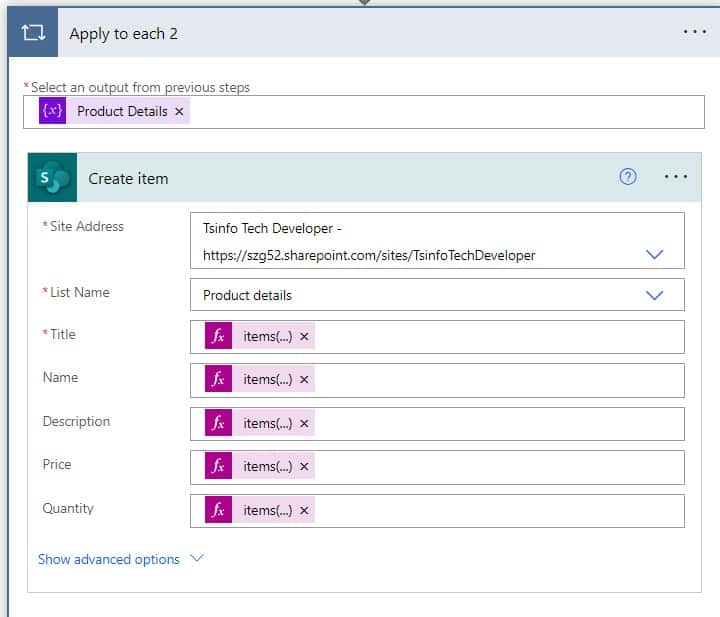Click the Product Details variable icon
The height and width of the screenshot is (617, 720).
pyautogui.click(x=52, y=111)
